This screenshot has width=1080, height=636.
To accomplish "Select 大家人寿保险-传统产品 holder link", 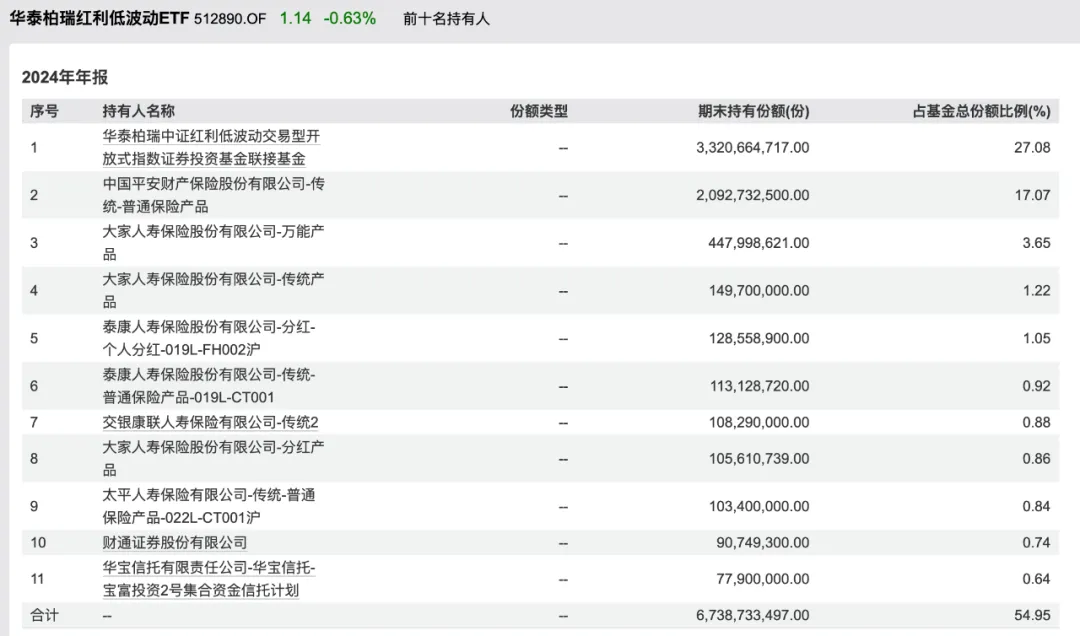I will point(213,291).
